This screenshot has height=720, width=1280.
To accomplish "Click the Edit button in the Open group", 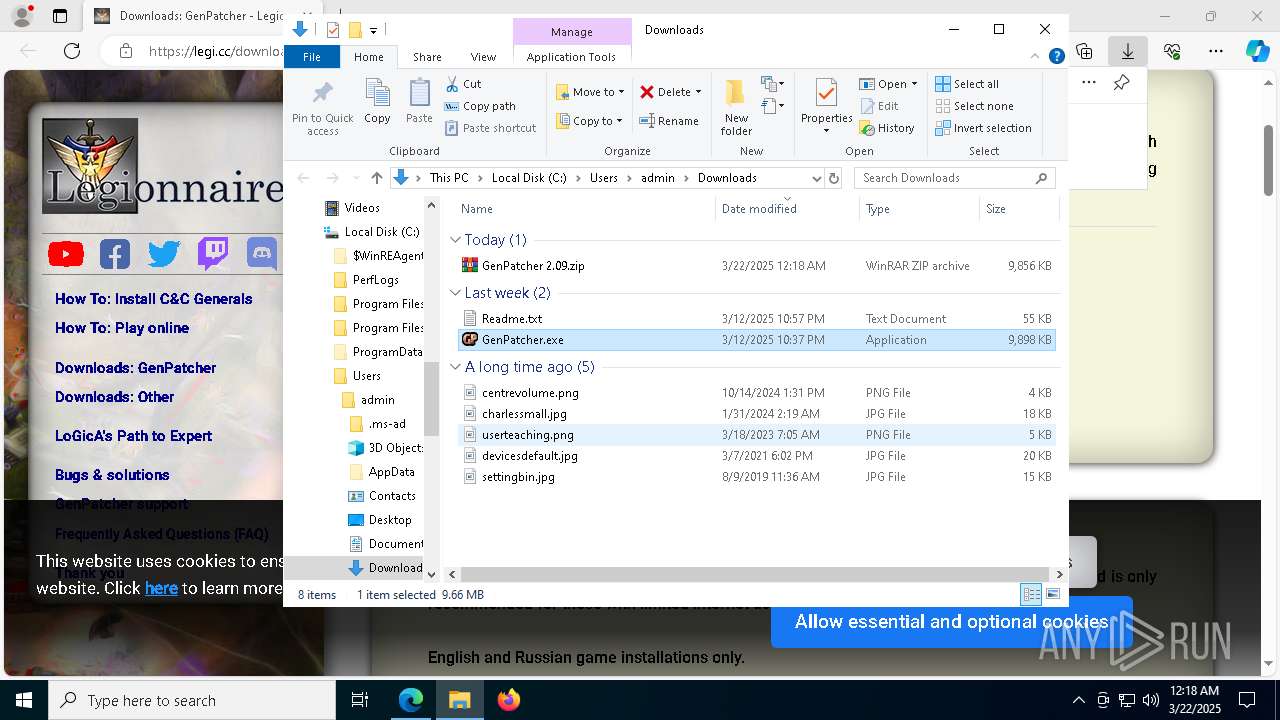I will (878, 106).
